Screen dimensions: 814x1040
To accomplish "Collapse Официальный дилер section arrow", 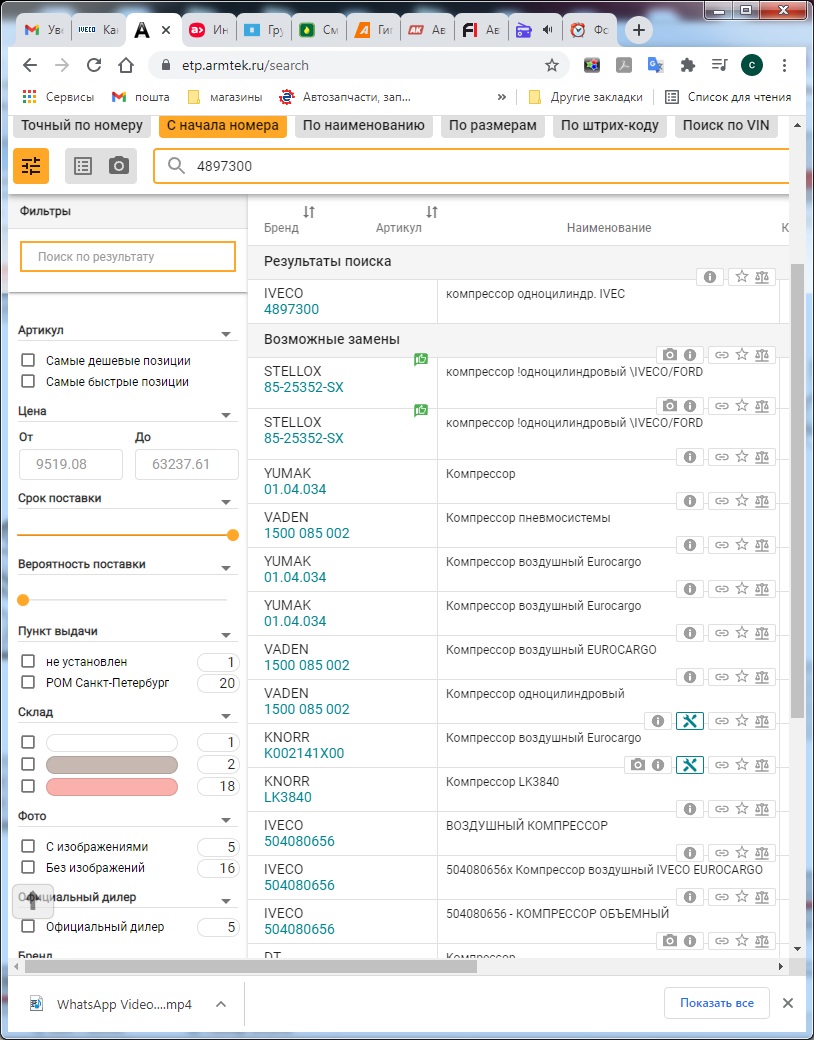I will tap(226, 901).
